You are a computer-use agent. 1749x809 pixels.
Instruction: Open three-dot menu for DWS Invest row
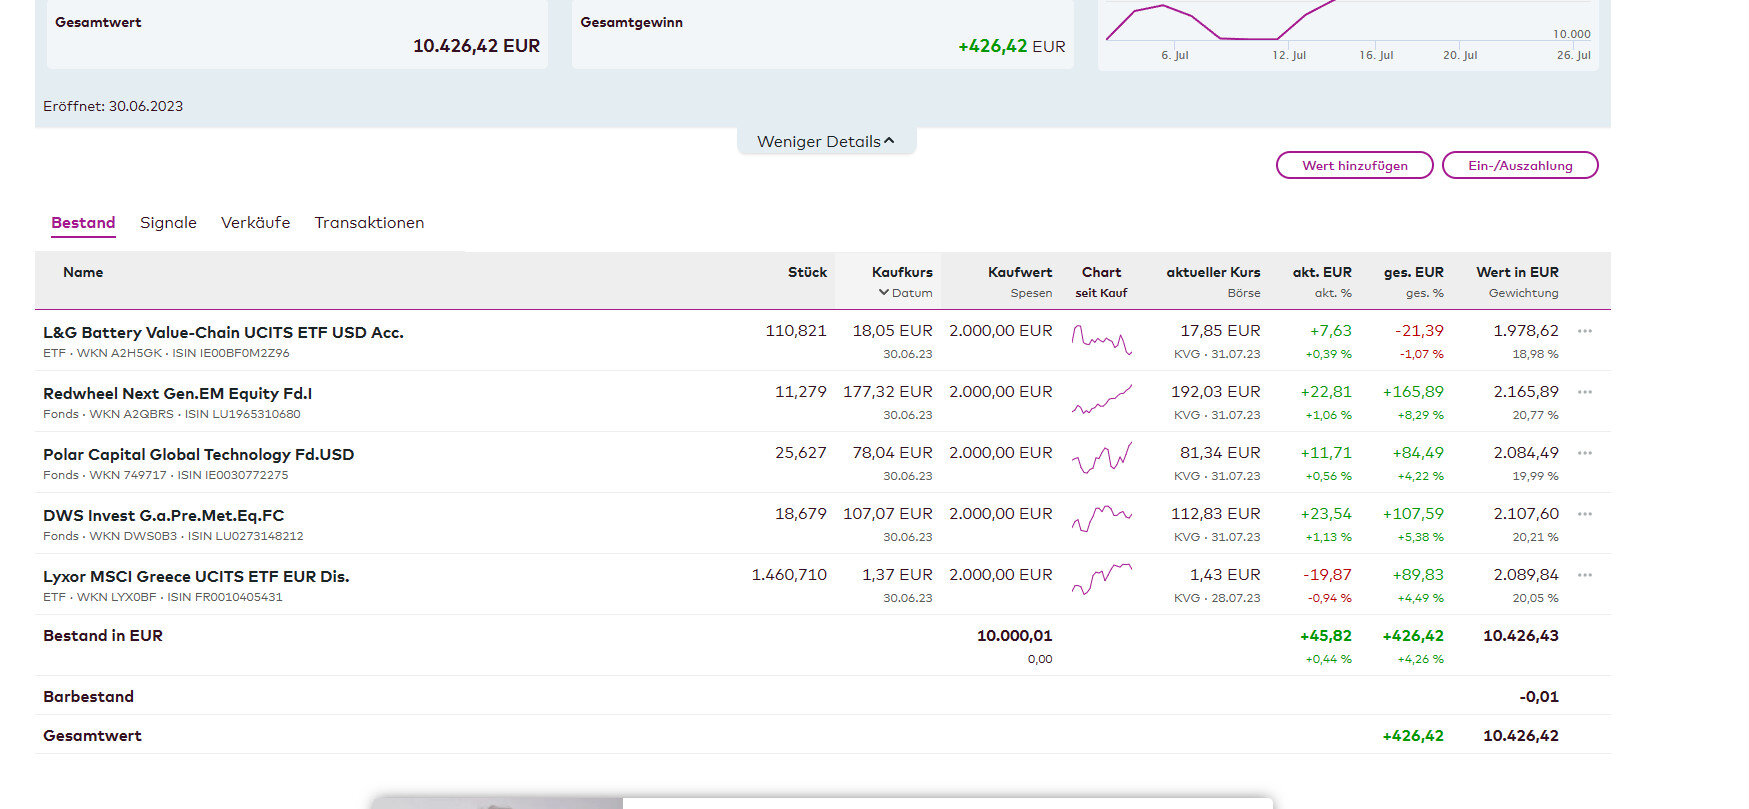(1584, 514)
